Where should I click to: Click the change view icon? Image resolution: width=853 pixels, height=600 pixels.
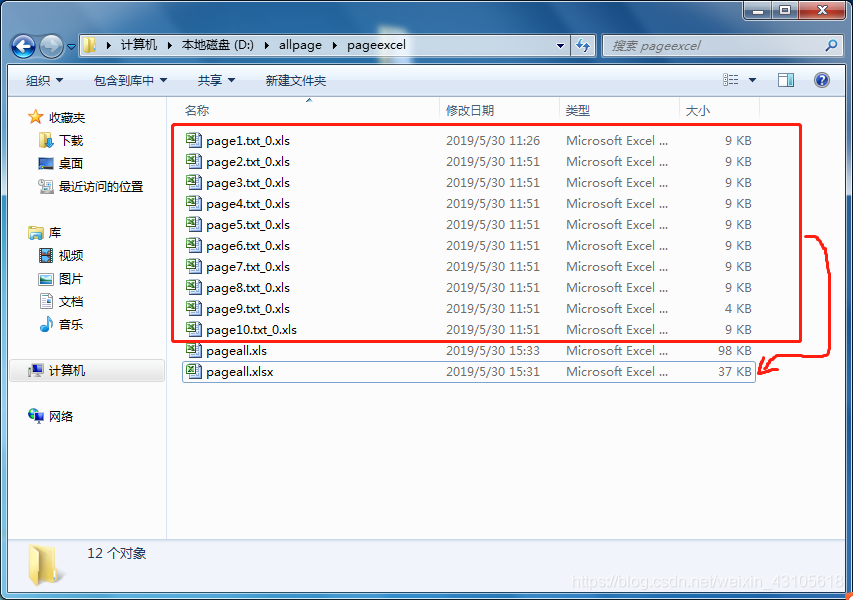pos(731,80)
